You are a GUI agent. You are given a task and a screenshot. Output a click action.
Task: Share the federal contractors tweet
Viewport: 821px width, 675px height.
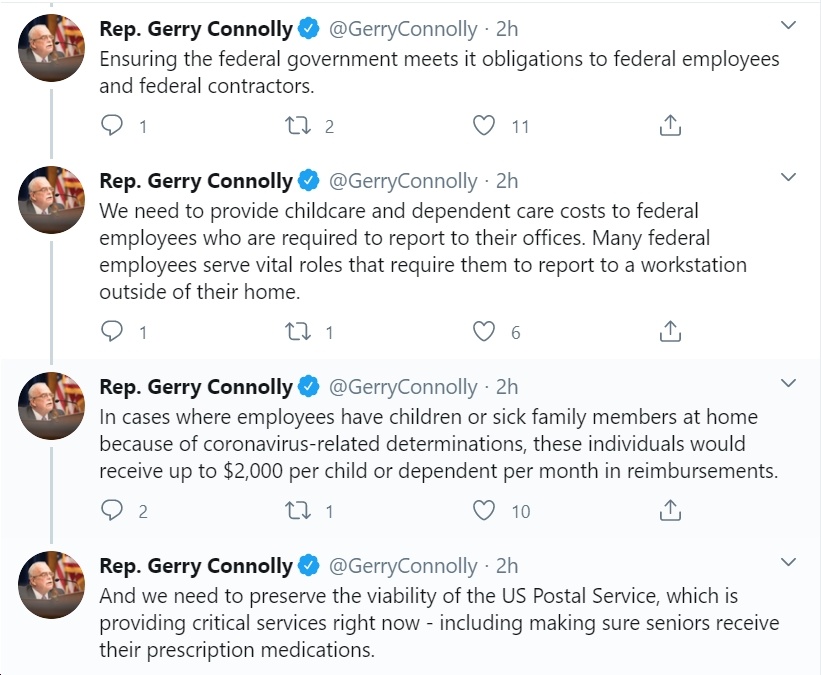point(670,126)
